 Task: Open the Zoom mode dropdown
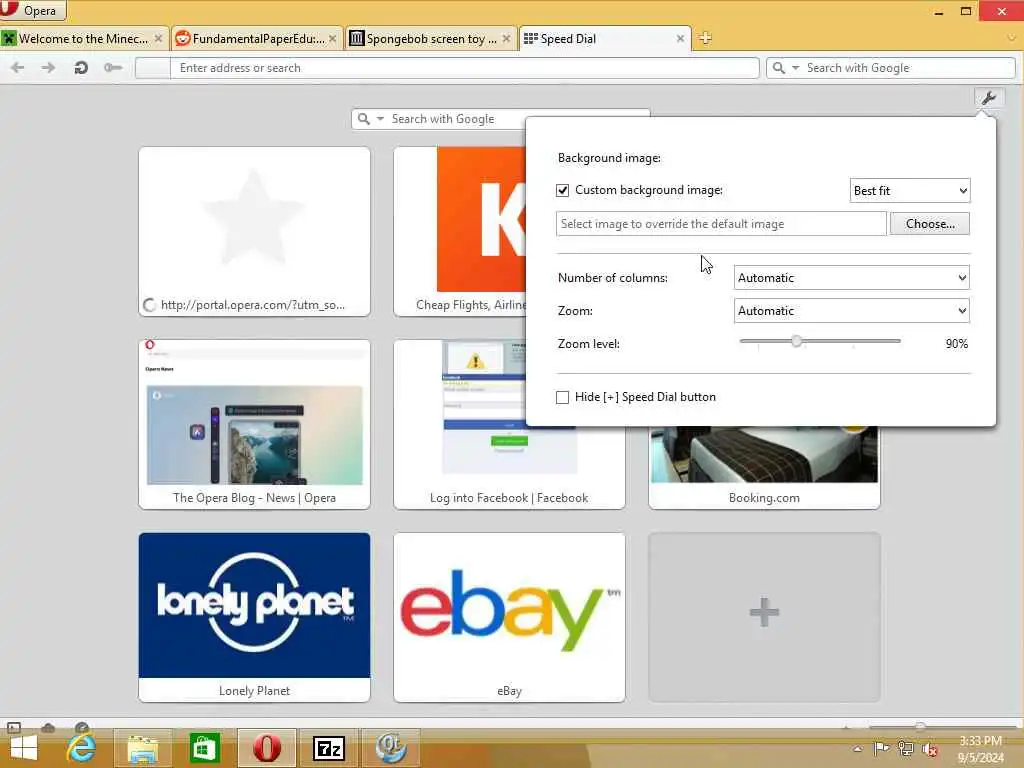(x=852, y=311)
